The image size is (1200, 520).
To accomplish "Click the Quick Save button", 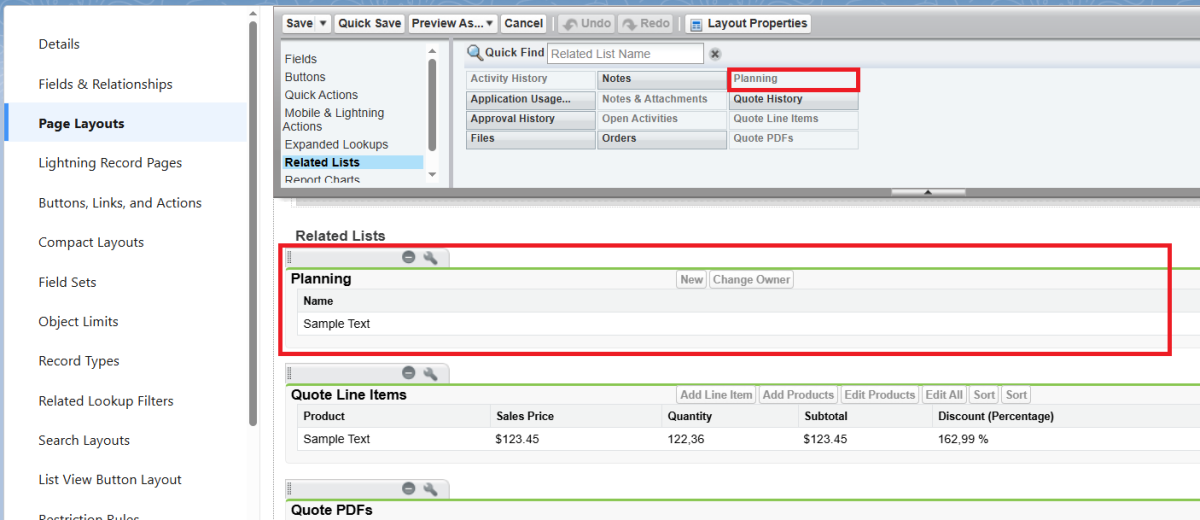I will [369, 23].
